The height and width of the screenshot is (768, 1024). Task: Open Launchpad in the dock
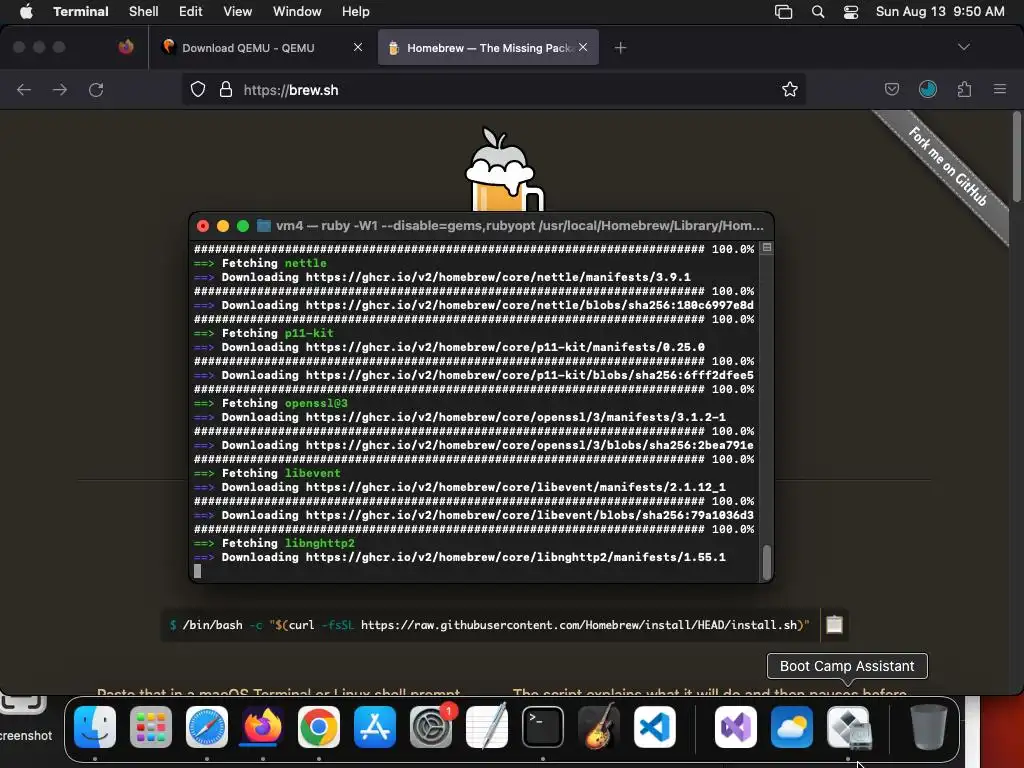[x=151, y=727]
